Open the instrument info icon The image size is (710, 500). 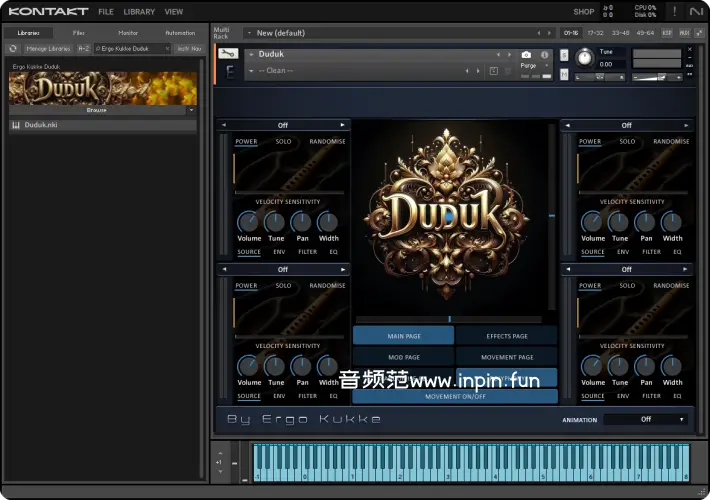tap(545, 54)
